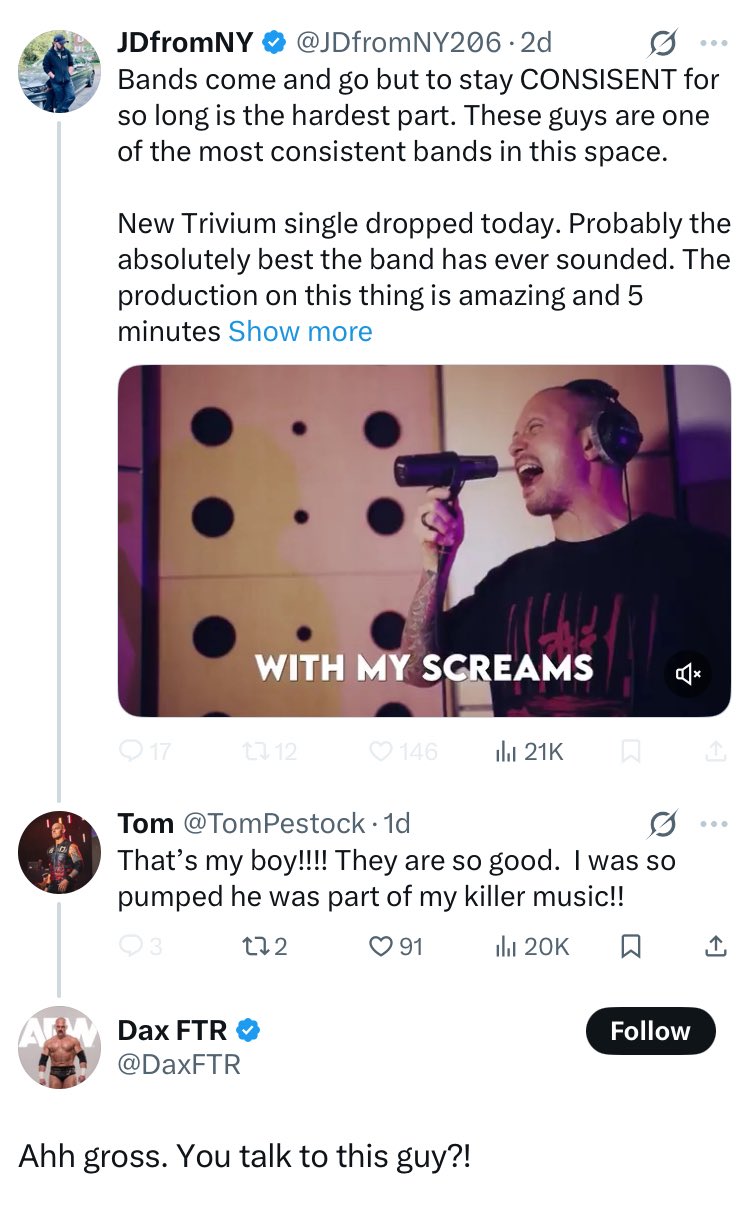
Task: Expand tweet text with Show more
Action: [x=300, y=331]
